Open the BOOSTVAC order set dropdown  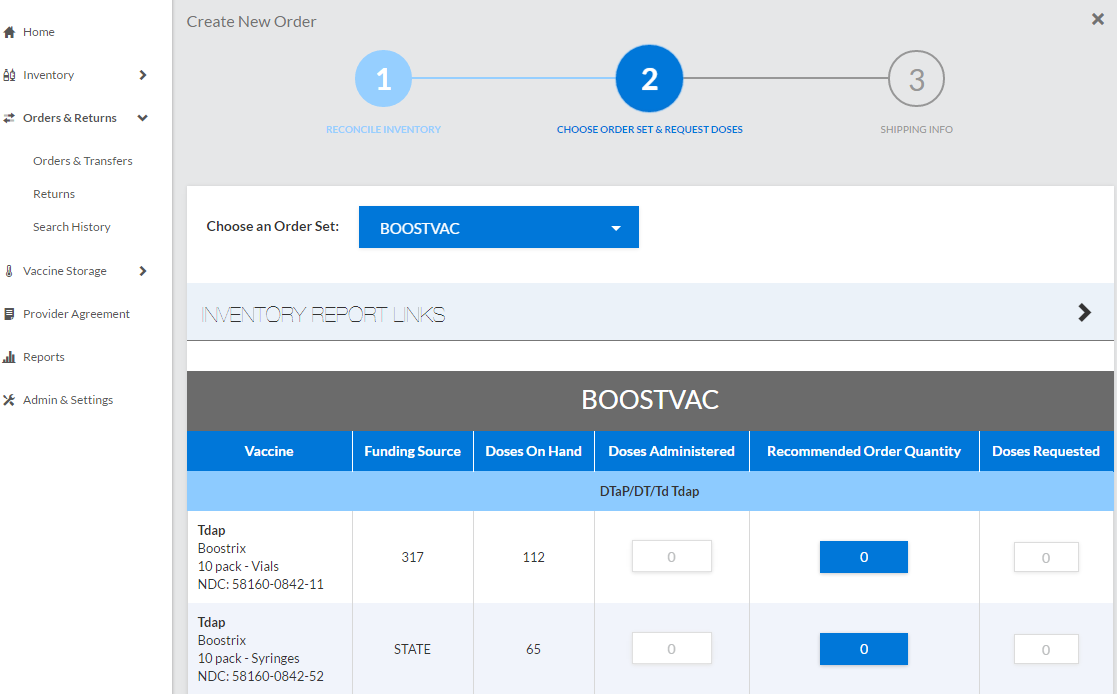pyautogui.click(x=498, y=227)
